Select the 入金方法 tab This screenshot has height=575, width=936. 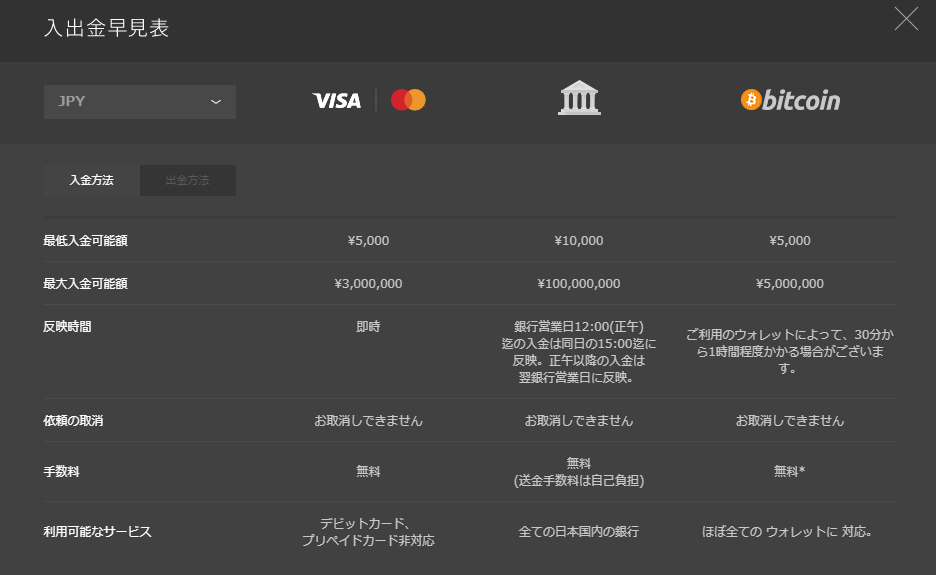coord(91,180)
